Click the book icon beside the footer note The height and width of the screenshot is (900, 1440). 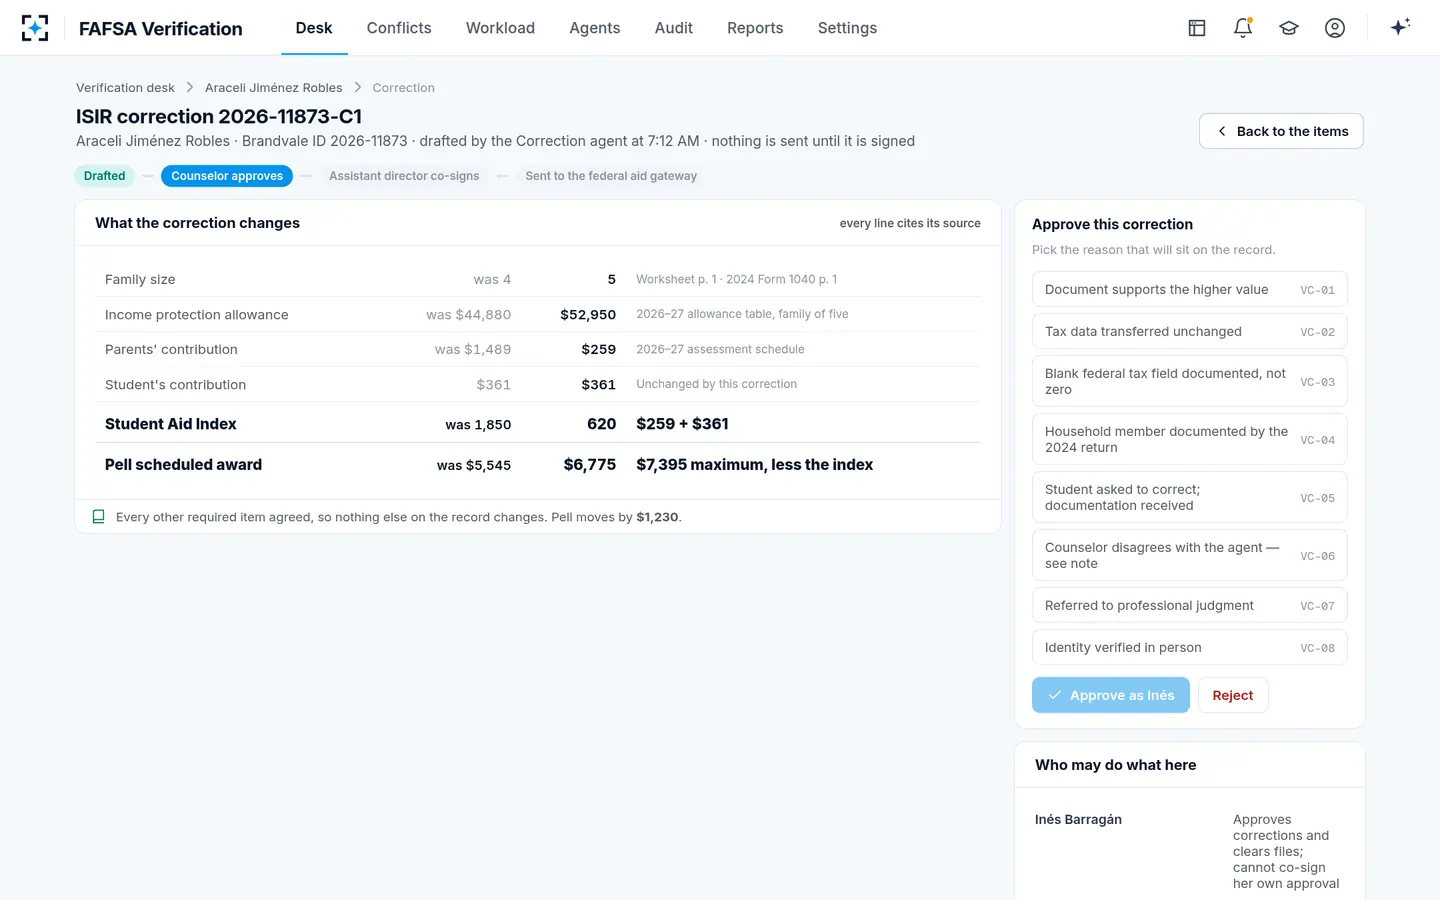tap(99, 517)
